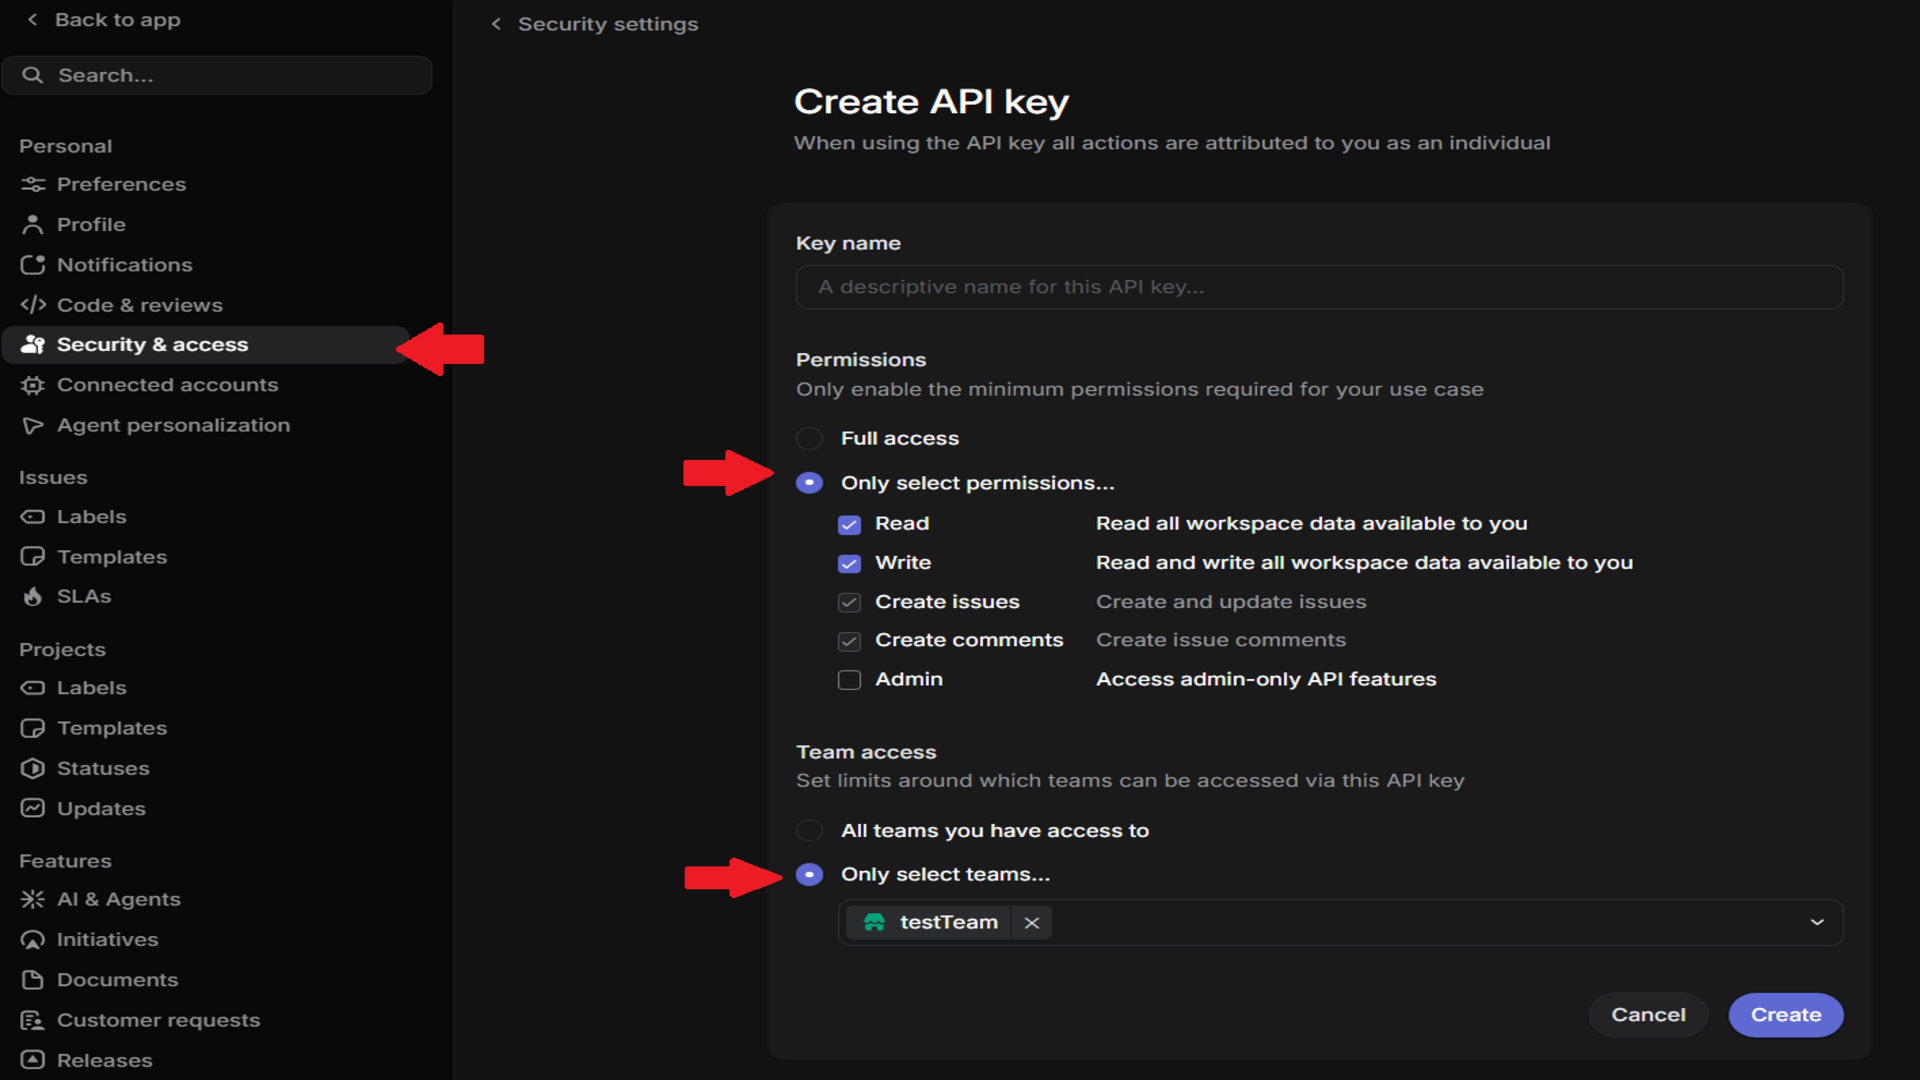The image size is (1920, 1080).
Task: Go back via Back to app
Action: pyautogui.click(x=105, y=20)
